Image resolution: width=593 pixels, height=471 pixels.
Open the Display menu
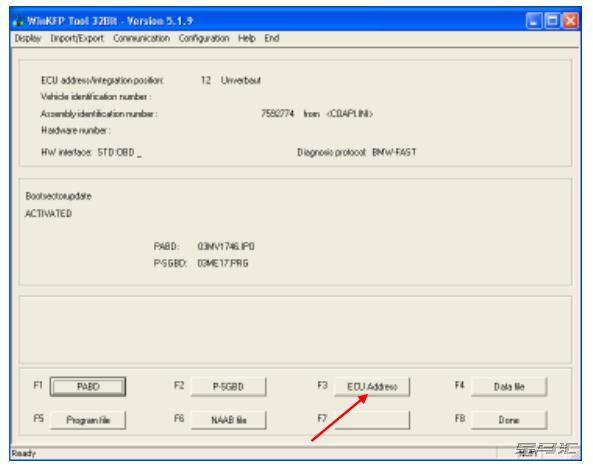tap(28, 38)
